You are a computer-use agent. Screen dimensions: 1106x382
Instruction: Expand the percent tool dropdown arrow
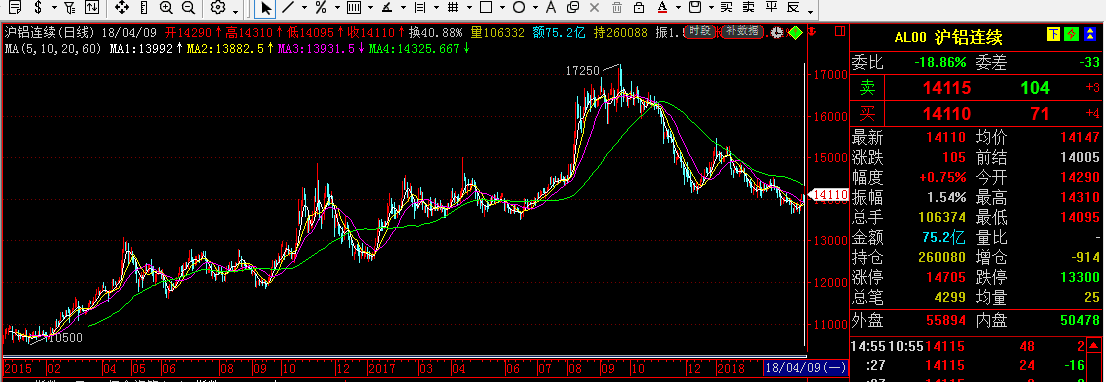click(x=337, y=8)
